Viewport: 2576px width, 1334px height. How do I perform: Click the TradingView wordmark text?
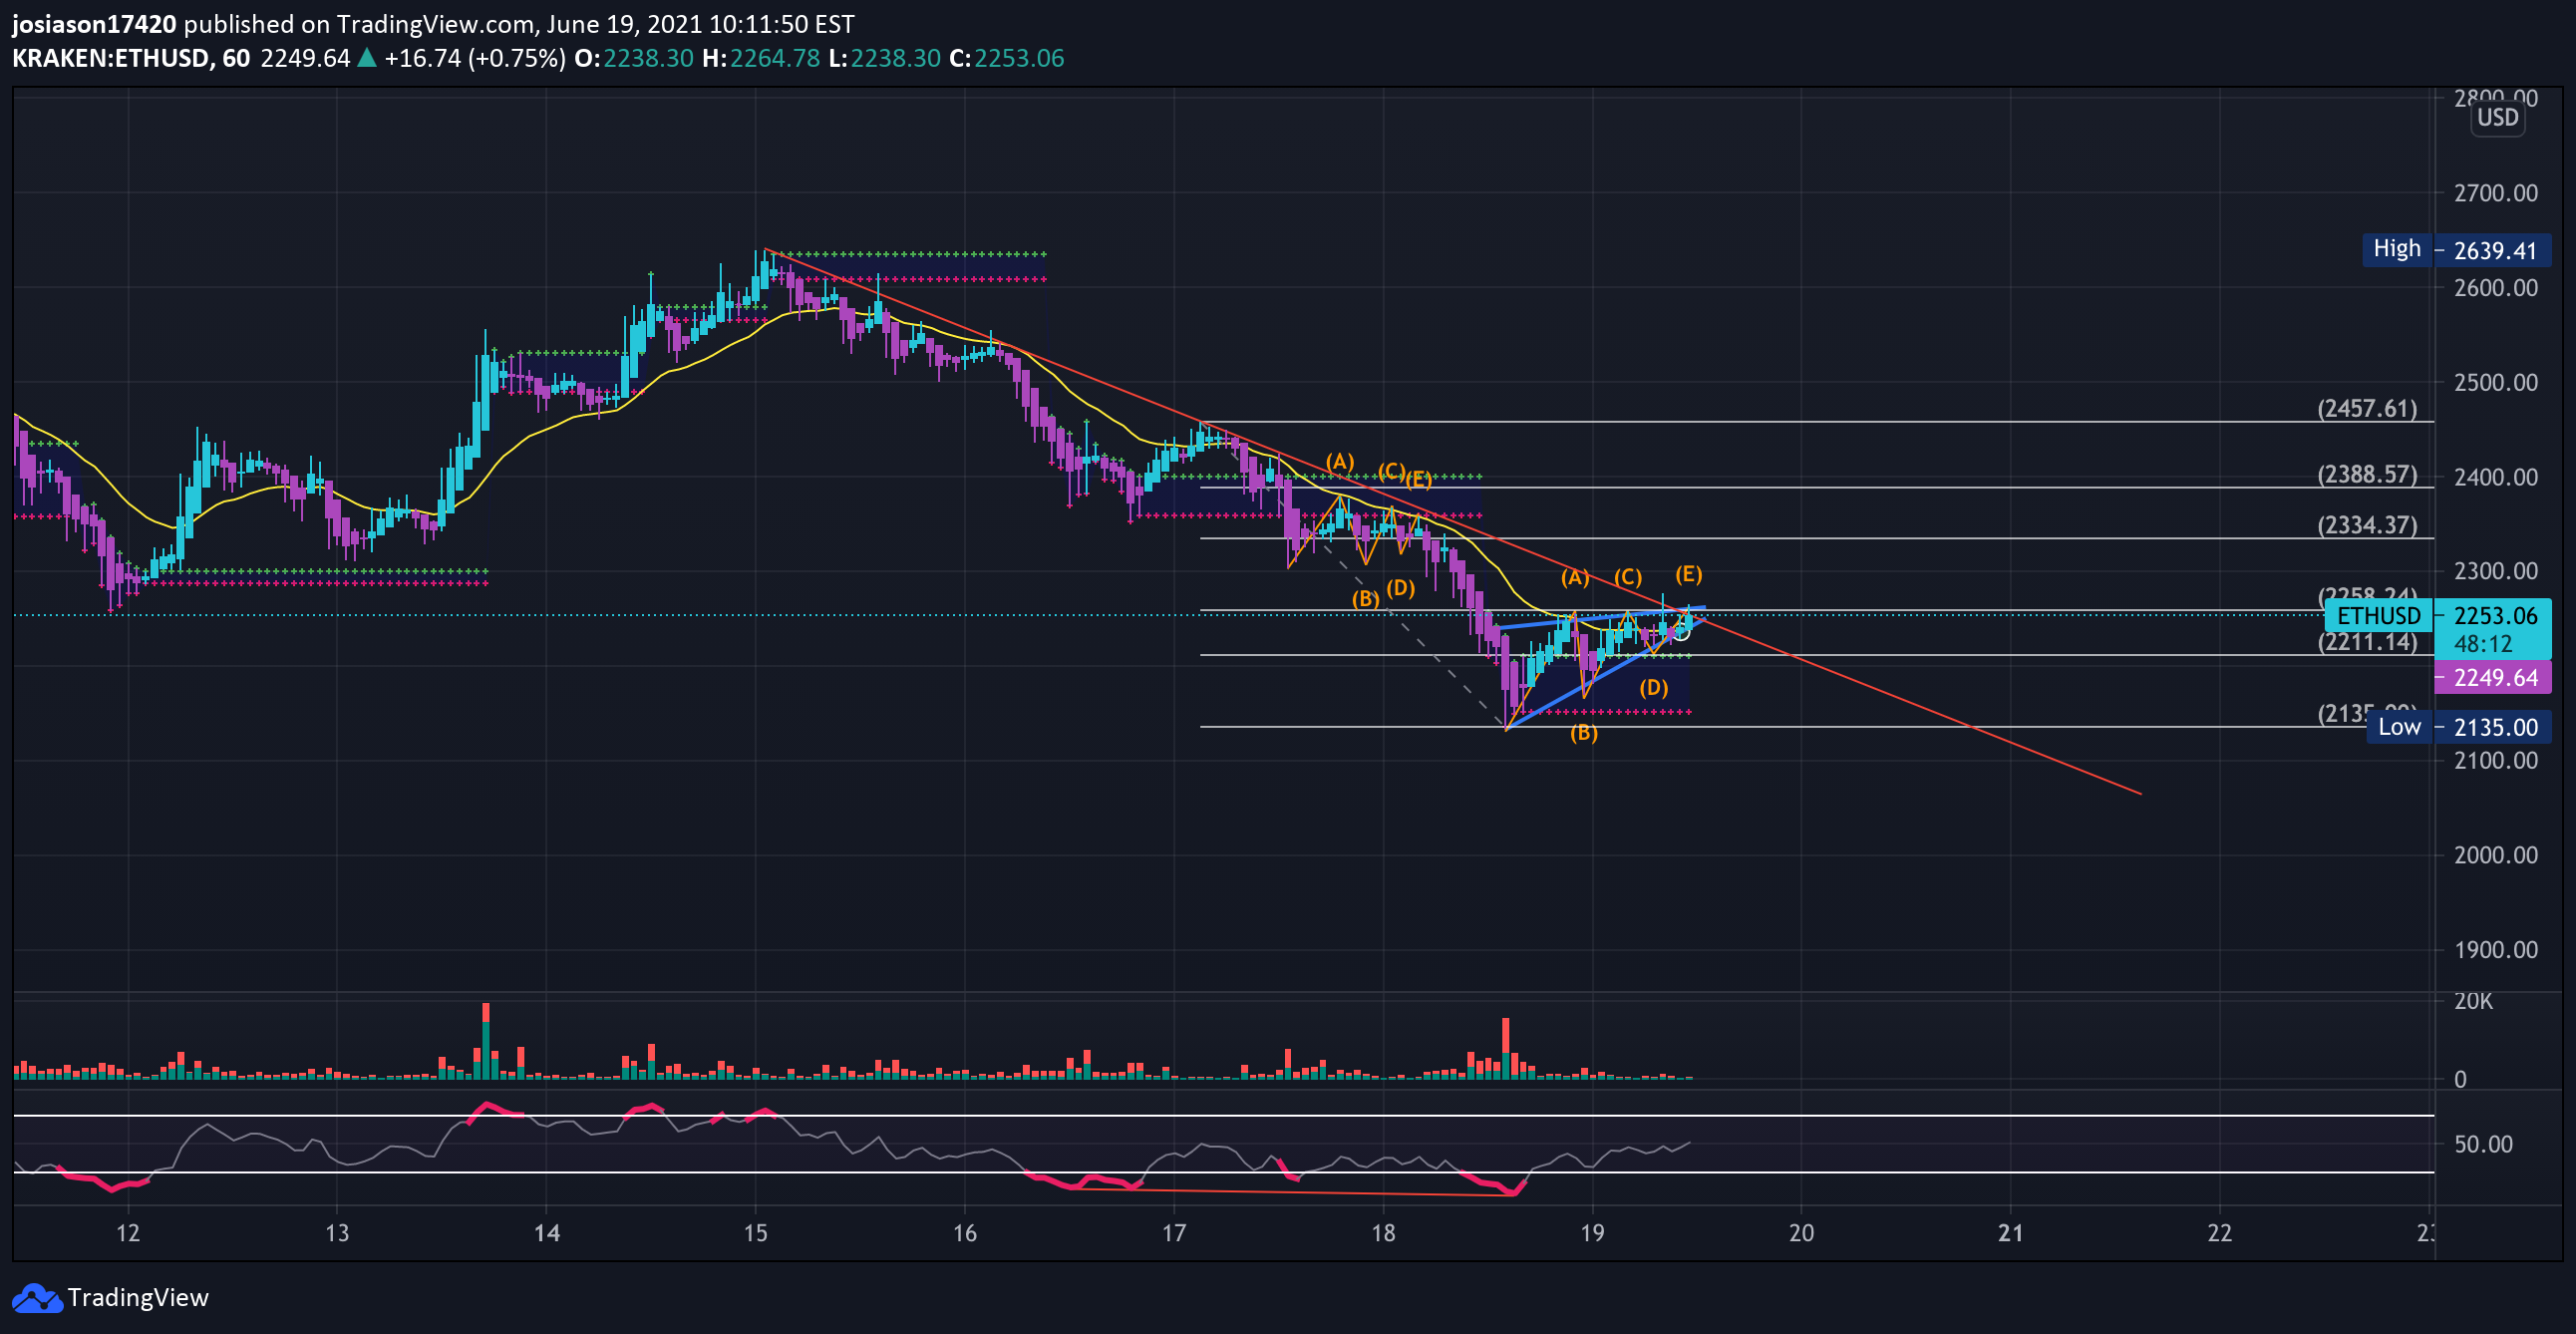tap(138, 1298)
